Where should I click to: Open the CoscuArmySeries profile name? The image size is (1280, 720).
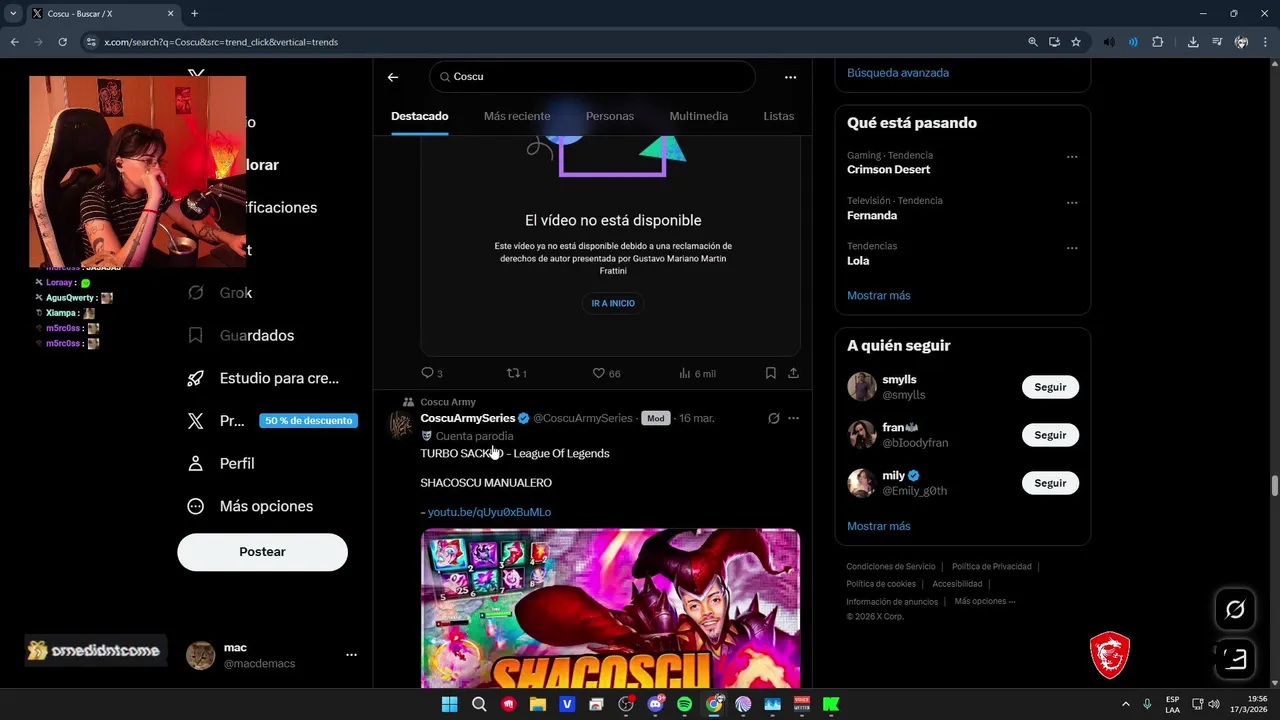click(x=468, y=418)
